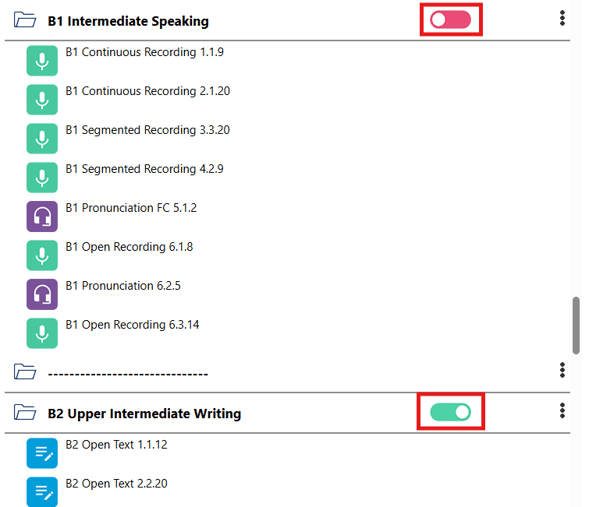Viewport: 589px width, 507px height.
Task: Open B1 Segmented Recording 4.2.9 activity
Action: [x=144, y=169]
